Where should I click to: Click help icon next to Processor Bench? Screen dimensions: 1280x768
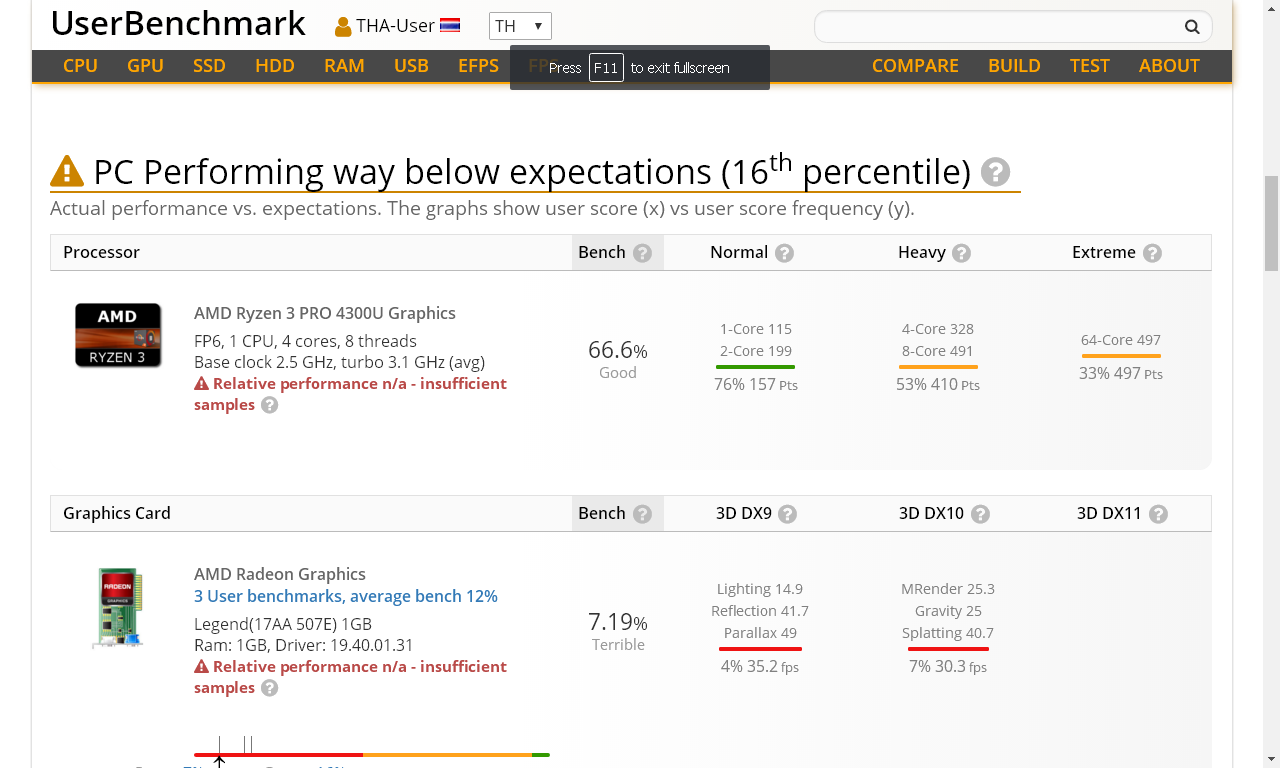click(x=642, y=253)
